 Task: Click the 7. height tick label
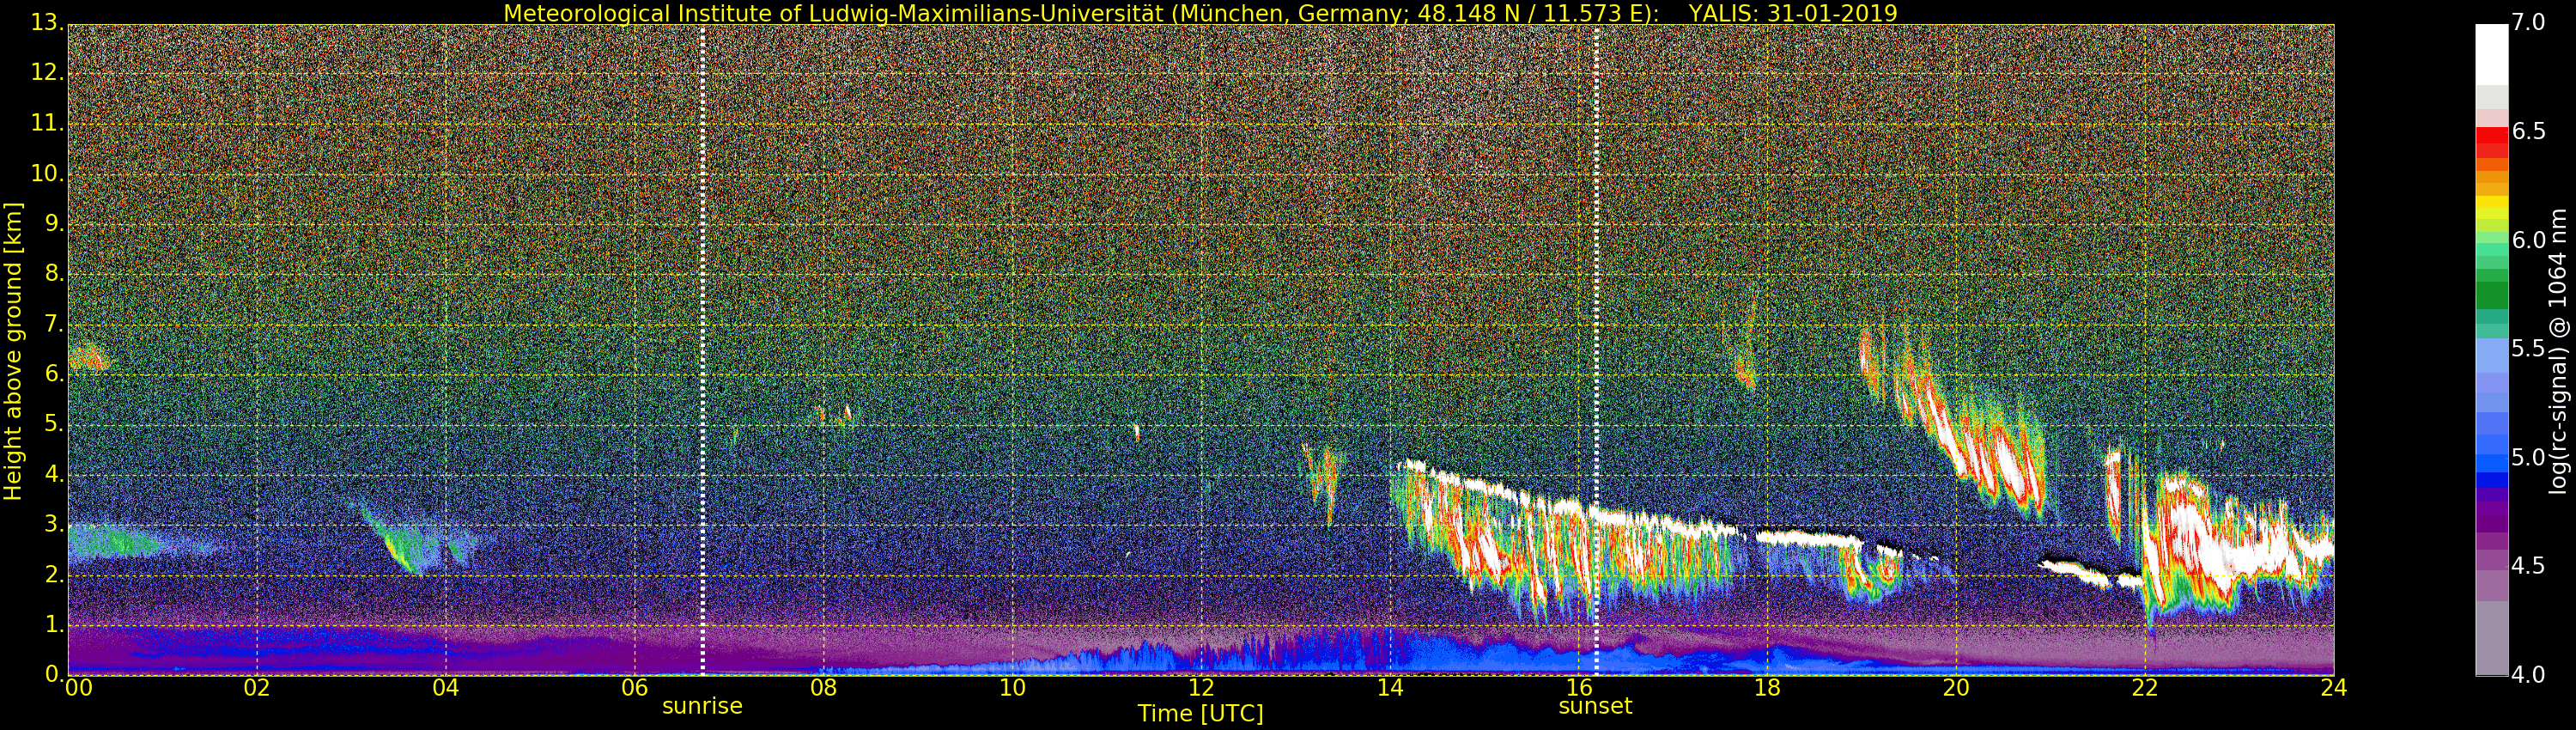click(x=54, y=324)
